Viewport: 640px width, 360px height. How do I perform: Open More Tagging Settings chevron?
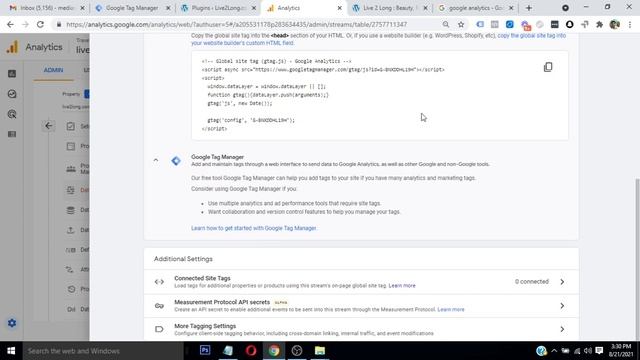click(x=562, y=329)
